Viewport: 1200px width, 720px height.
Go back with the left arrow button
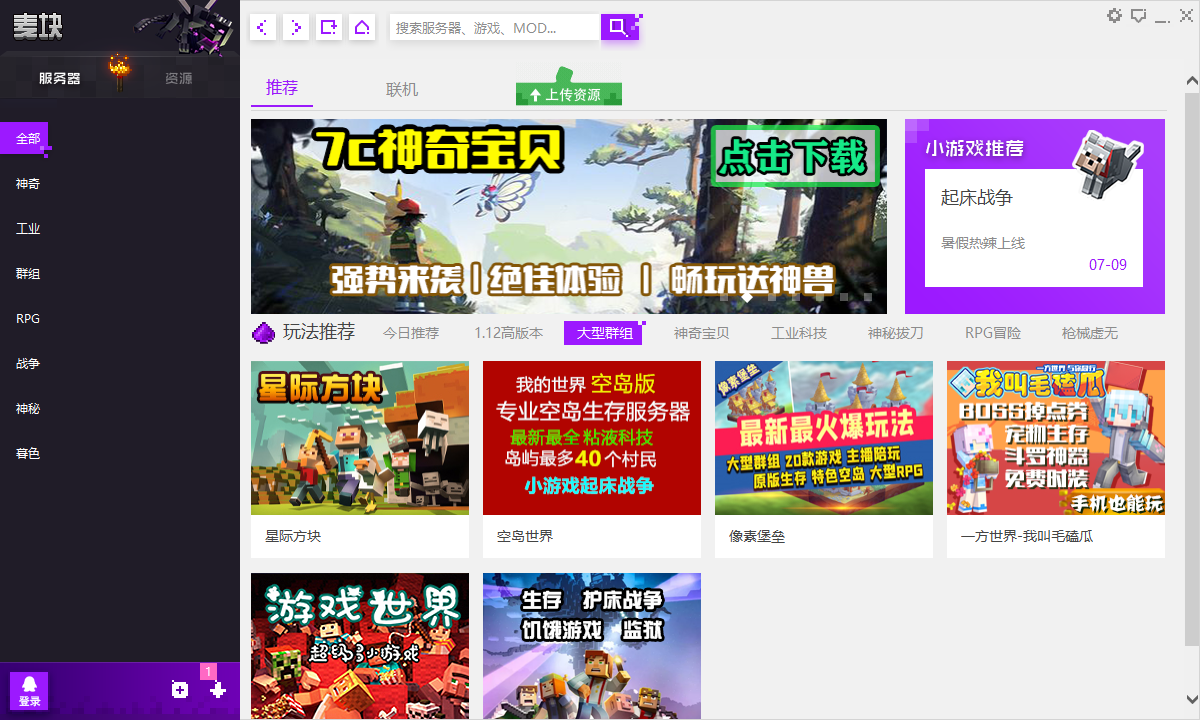tap(263, 27)
